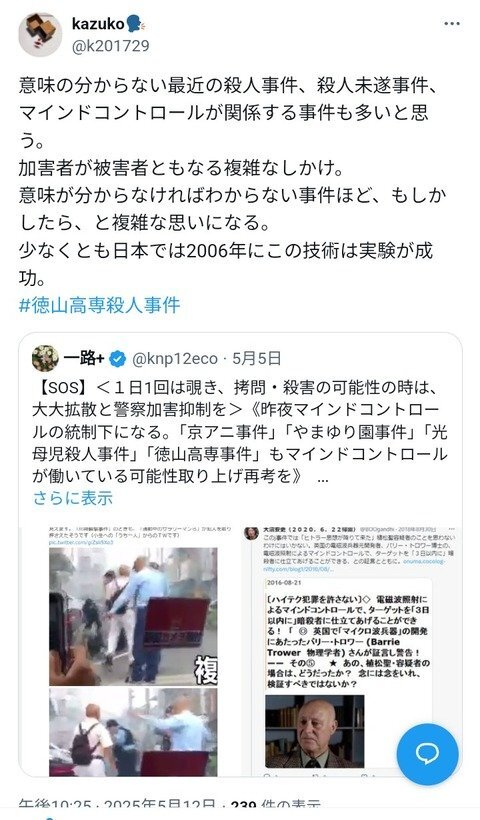Viewport: 480px width, 820px height.
Task: Click the main tweet text body
Action: [233, 181]
